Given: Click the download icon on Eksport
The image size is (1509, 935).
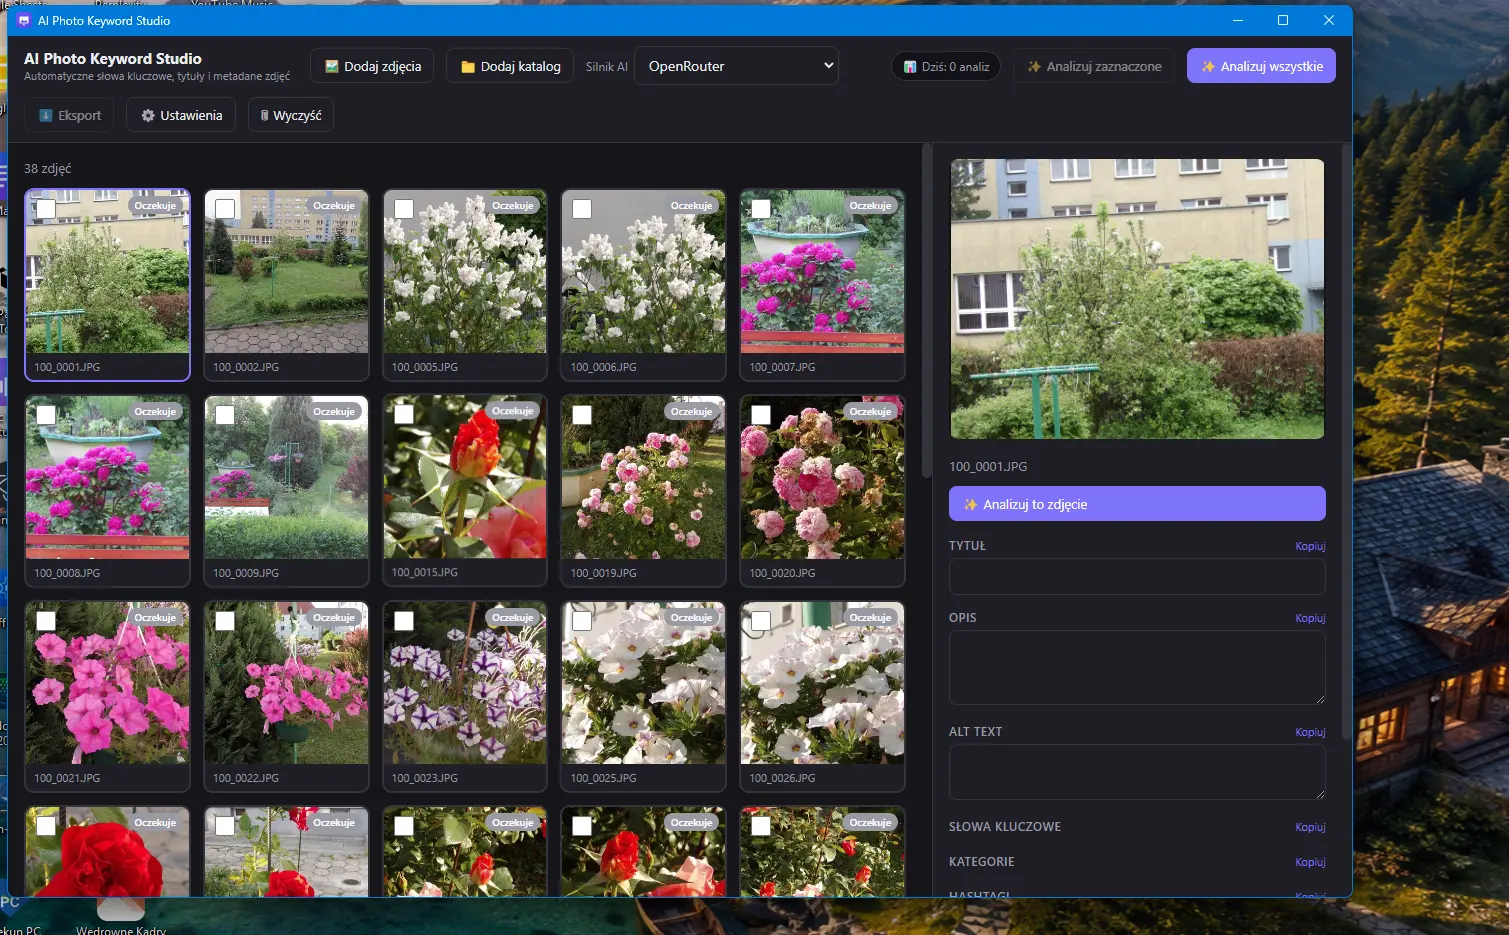Looking at the screenshot, I should (x=46, y=116).
